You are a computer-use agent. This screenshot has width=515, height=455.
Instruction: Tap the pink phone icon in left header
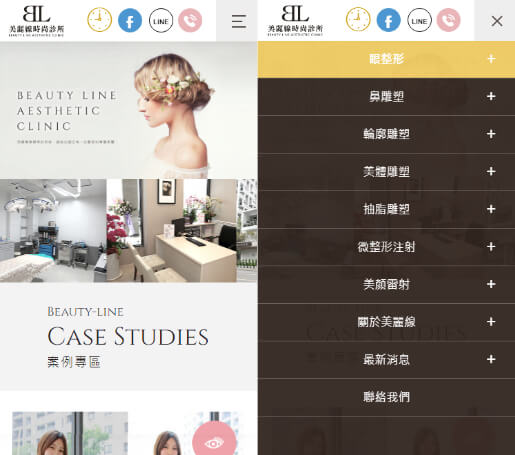coord(190,21)
